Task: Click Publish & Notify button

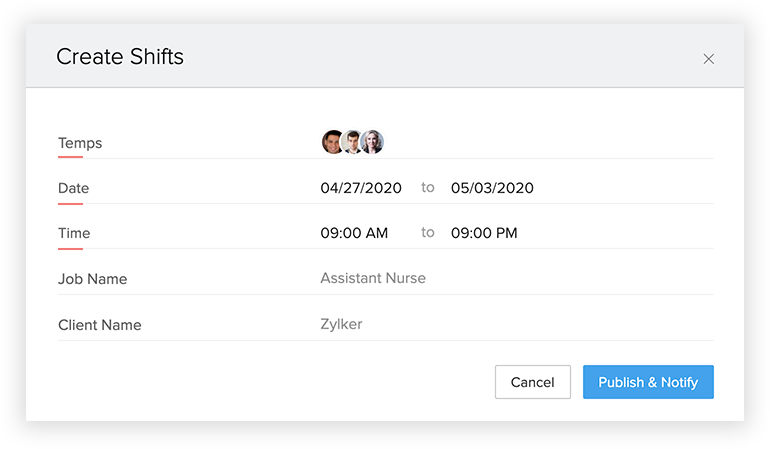Action: [x=648, y=382]
